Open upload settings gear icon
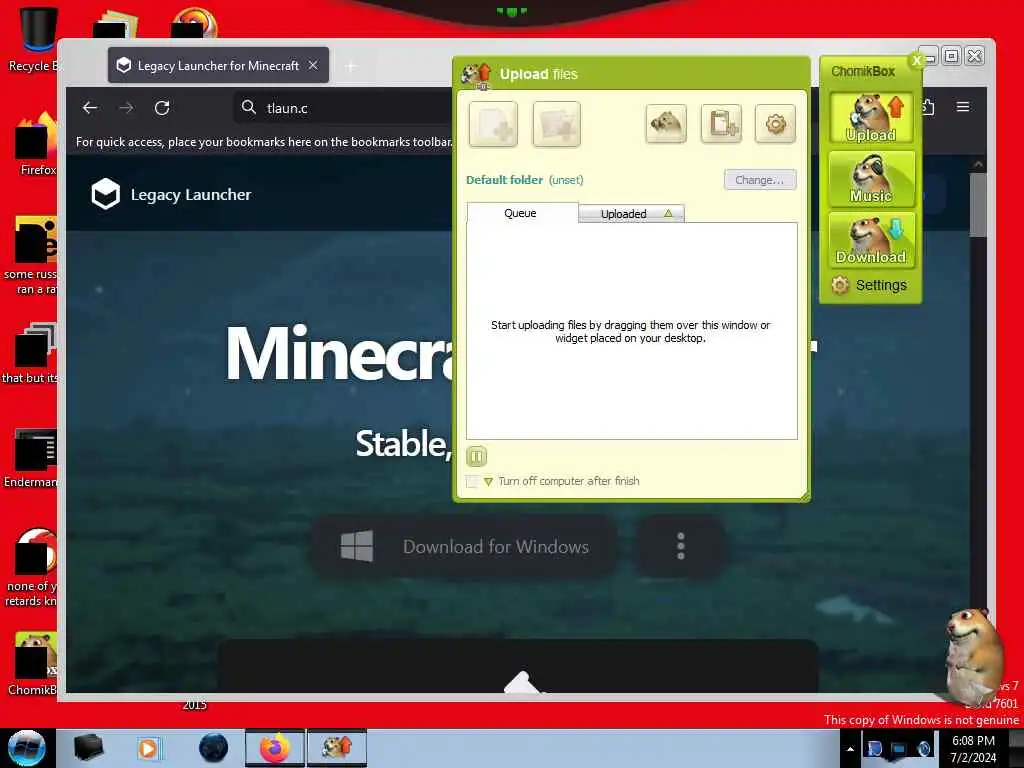Screen dimensions: 1024x768 click(775, 123)
